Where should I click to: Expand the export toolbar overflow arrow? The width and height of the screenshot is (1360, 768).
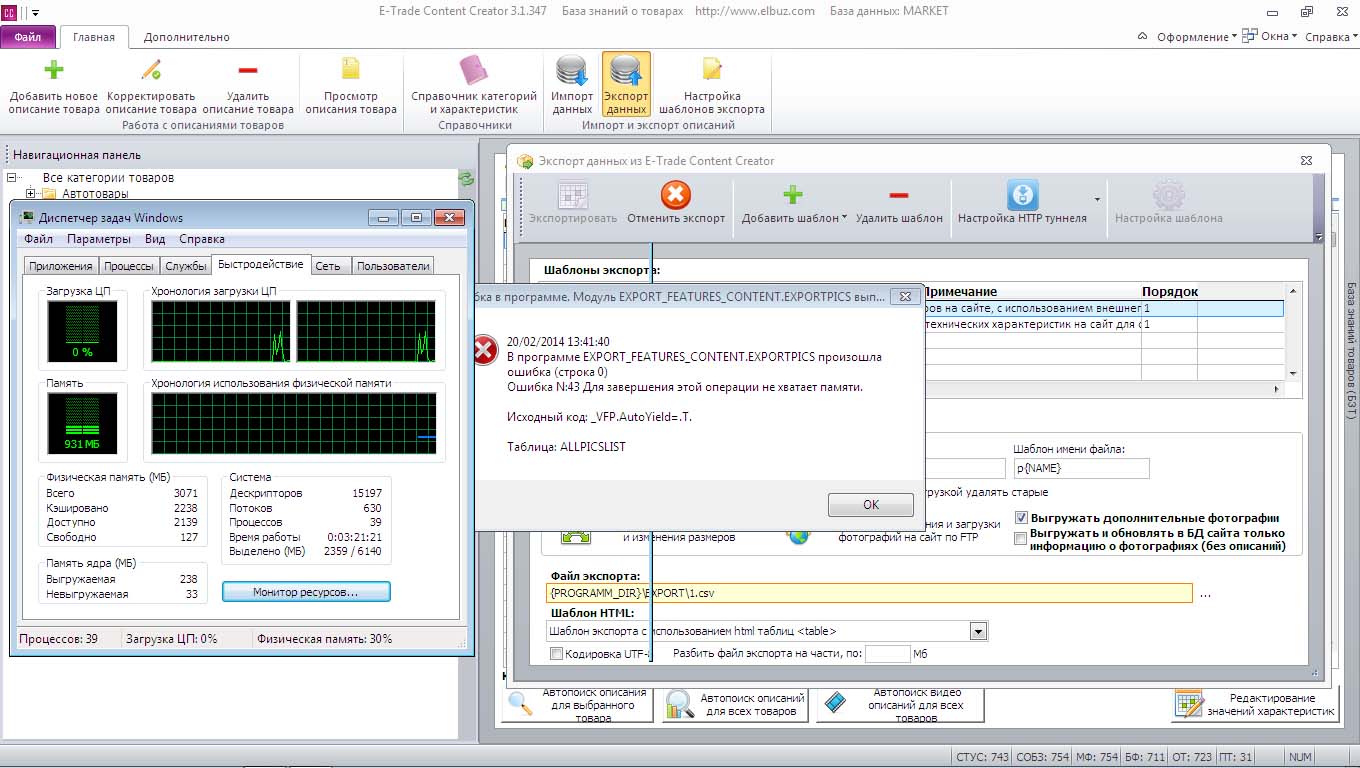point(1319,238)
